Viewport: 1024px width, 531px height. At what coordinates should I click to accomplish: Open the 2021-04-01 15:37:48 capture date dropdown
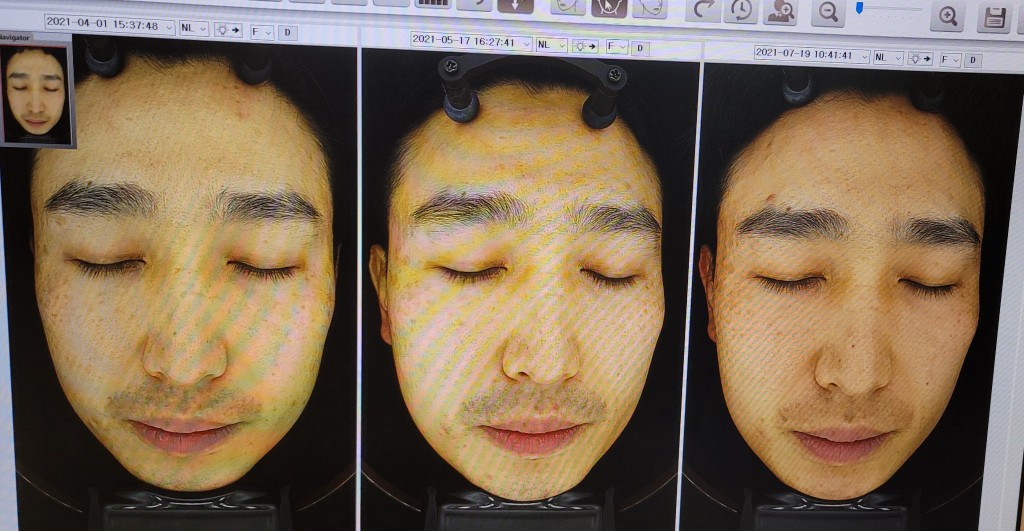[109, 26]
